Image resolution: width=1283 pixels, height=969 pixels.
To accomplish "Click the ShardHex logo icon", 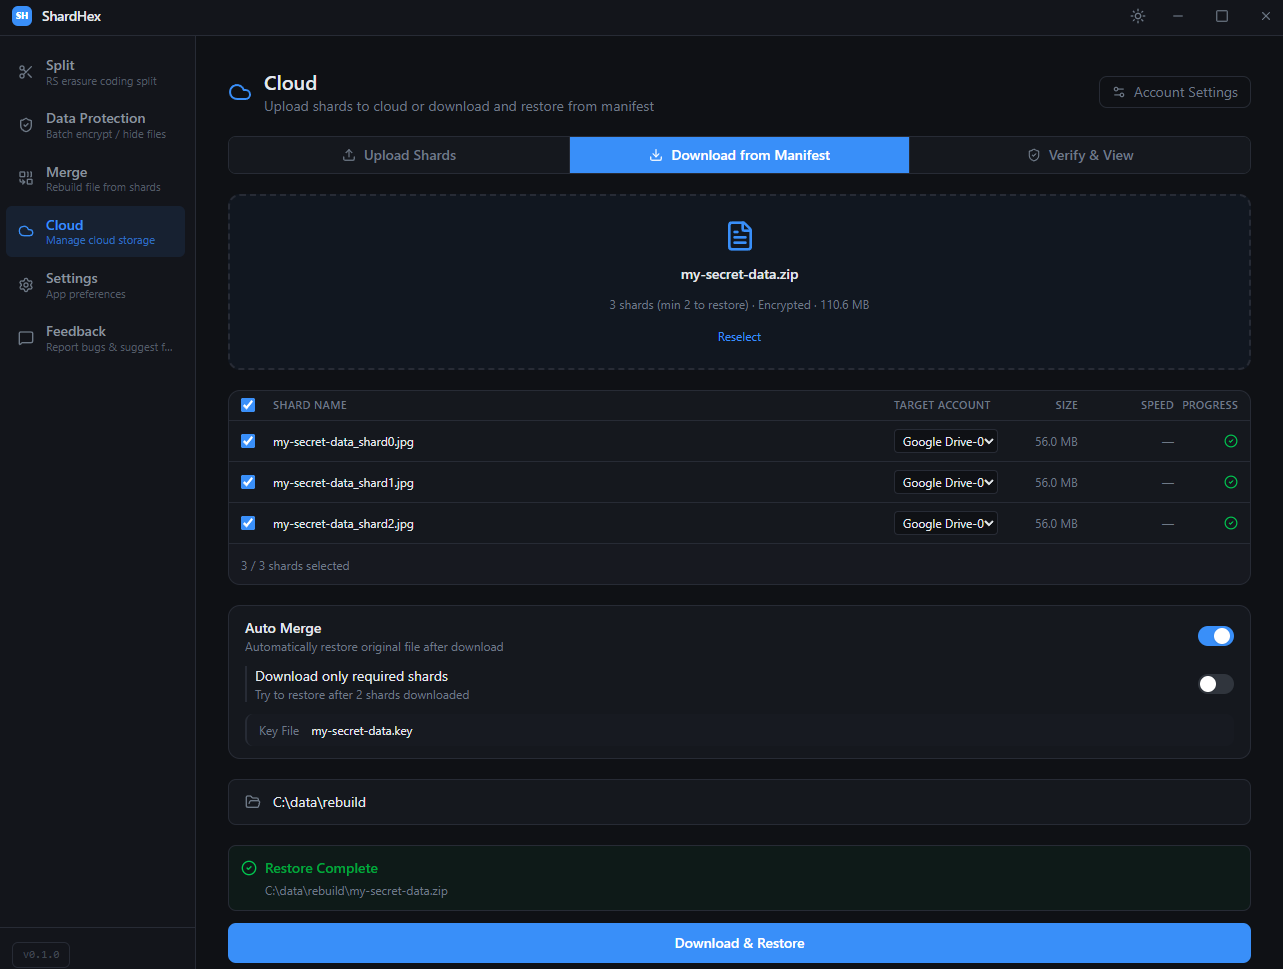I will coord(21,16).
